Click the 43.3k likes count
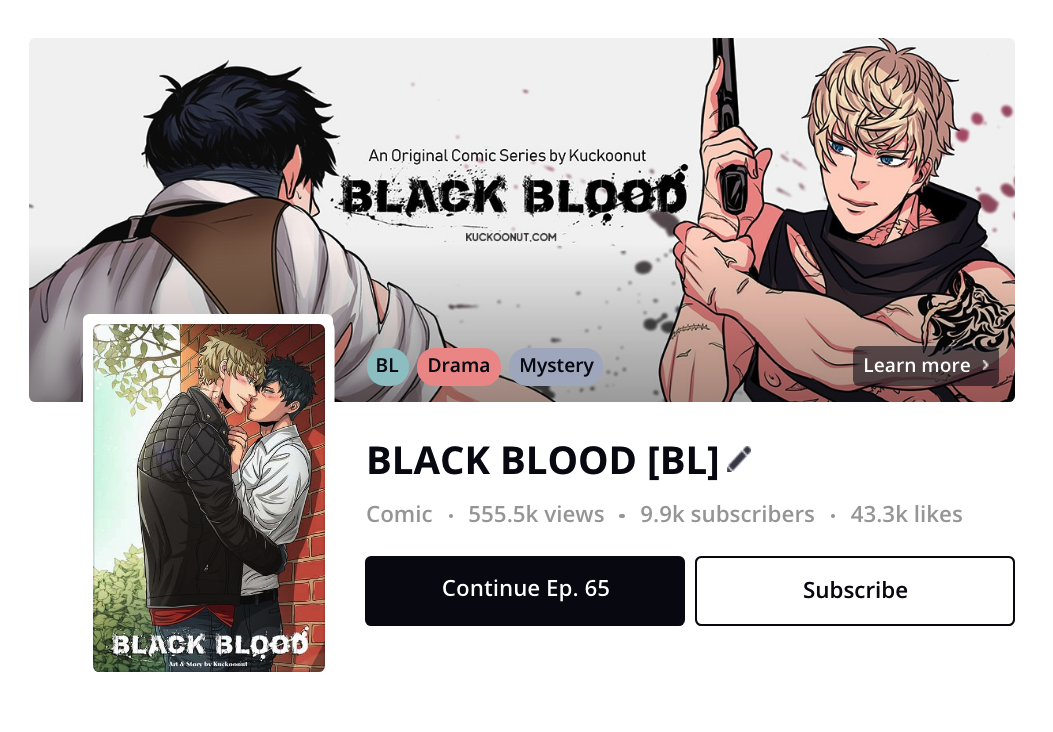The height and width of the screenshot is (732, 1053). click(907, 514)
